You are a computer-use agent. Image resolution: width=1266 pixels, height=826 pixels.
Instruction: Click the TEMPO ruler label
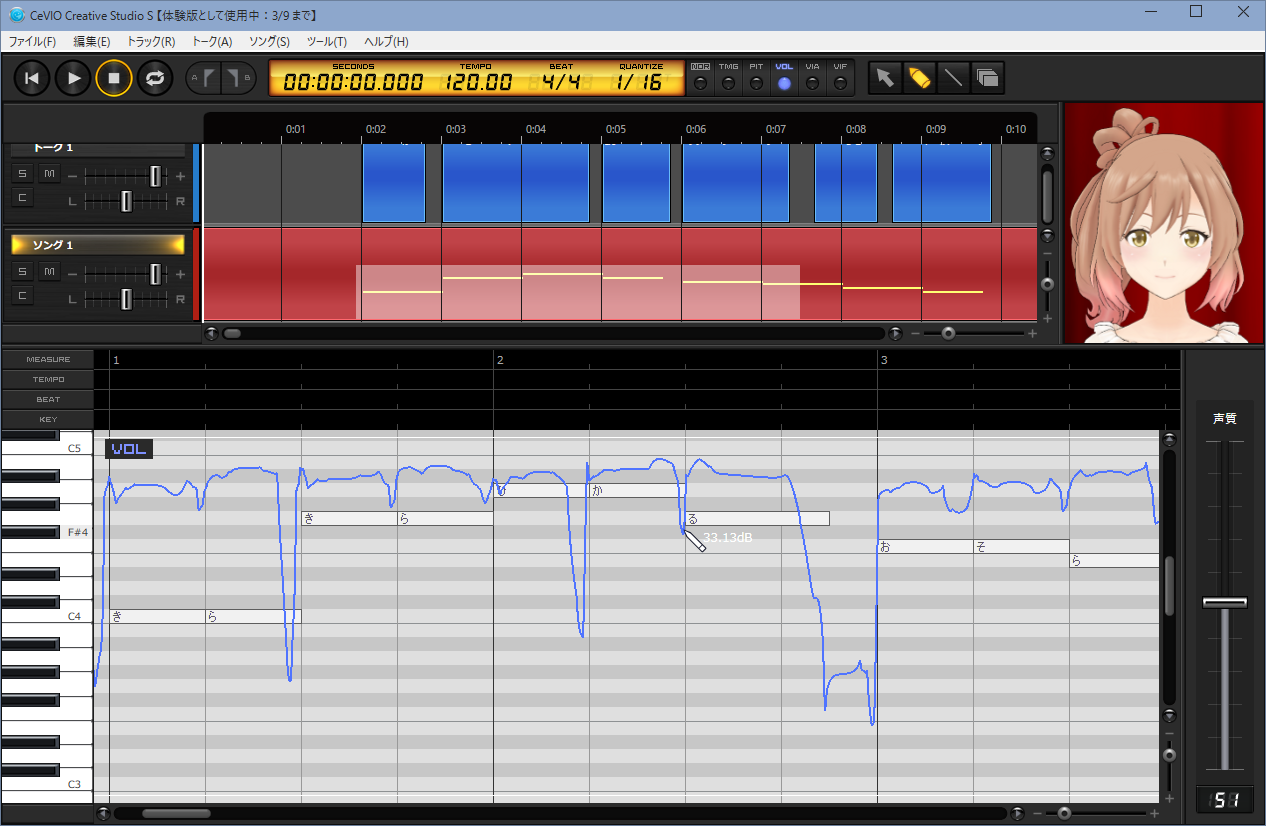(48, 379)
